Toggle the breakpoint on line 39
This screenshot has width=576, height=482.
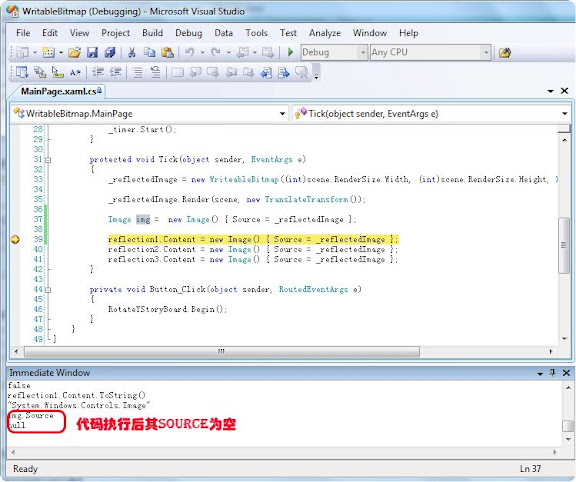pyautogui.click(x=15, y=240)
